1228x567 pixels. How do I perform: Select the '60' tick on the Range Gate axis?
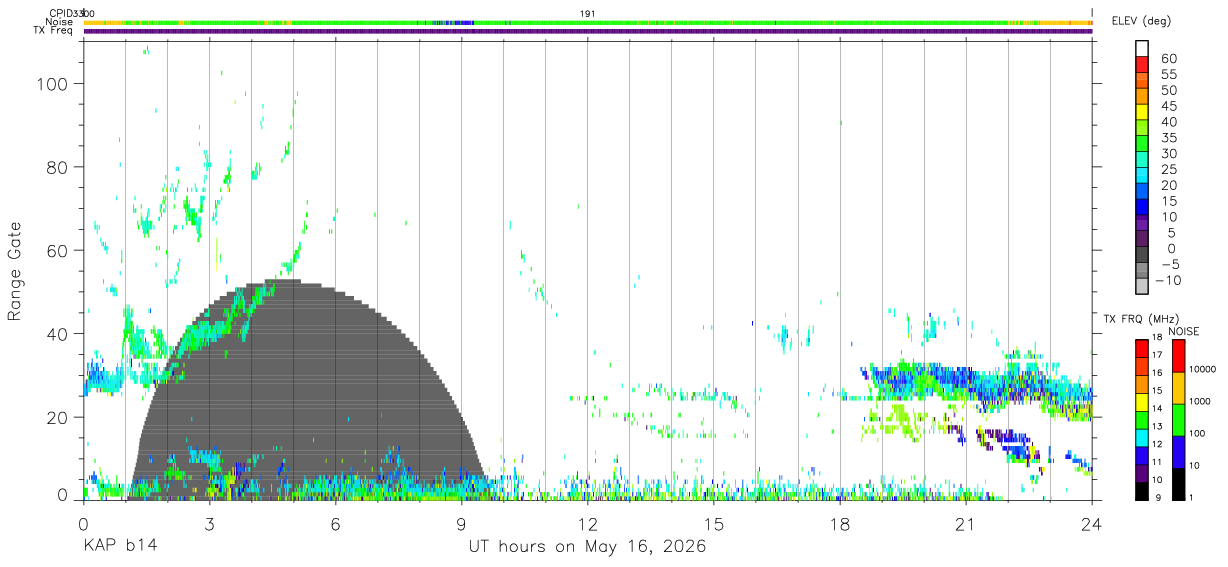[x=59, y=250]
